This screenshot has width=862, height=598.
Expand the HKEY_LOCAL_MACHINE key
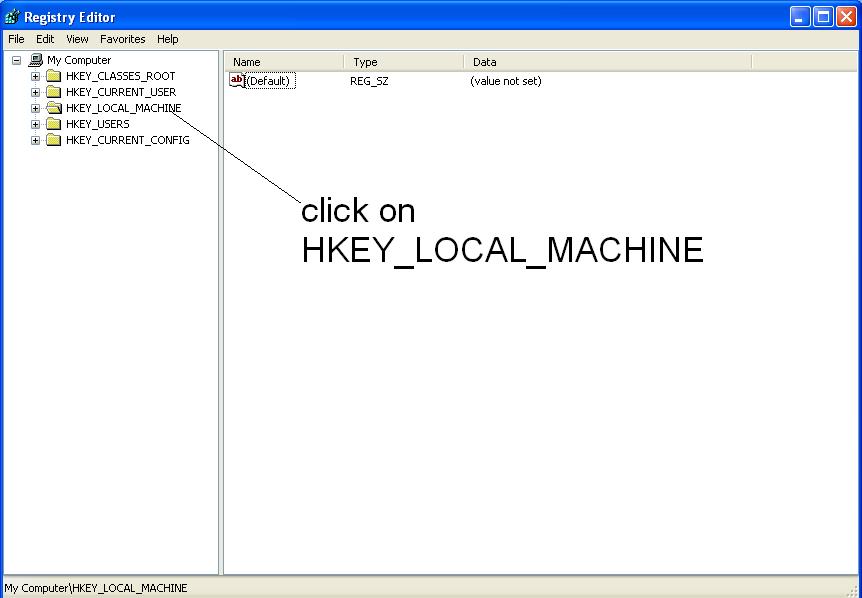(x=35, y=108)
